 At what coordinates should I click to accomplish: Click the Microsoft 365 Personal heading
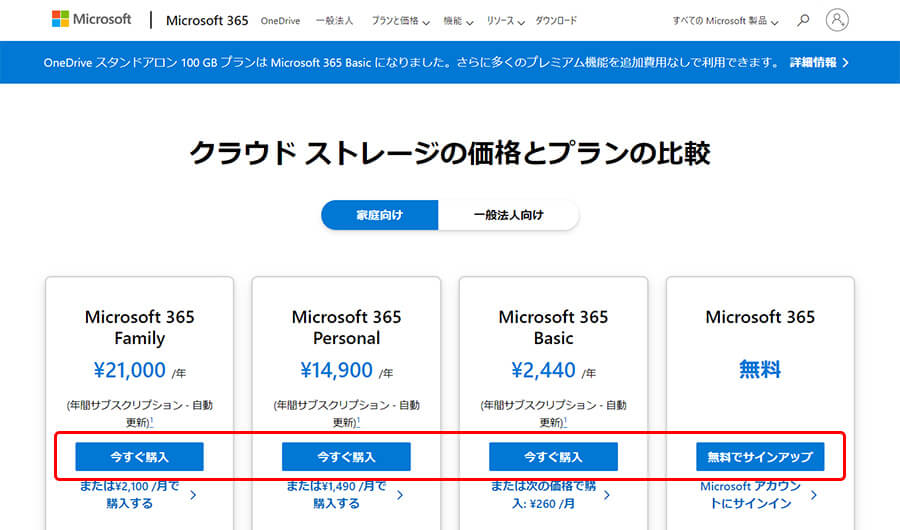click(x=346, y=327)
